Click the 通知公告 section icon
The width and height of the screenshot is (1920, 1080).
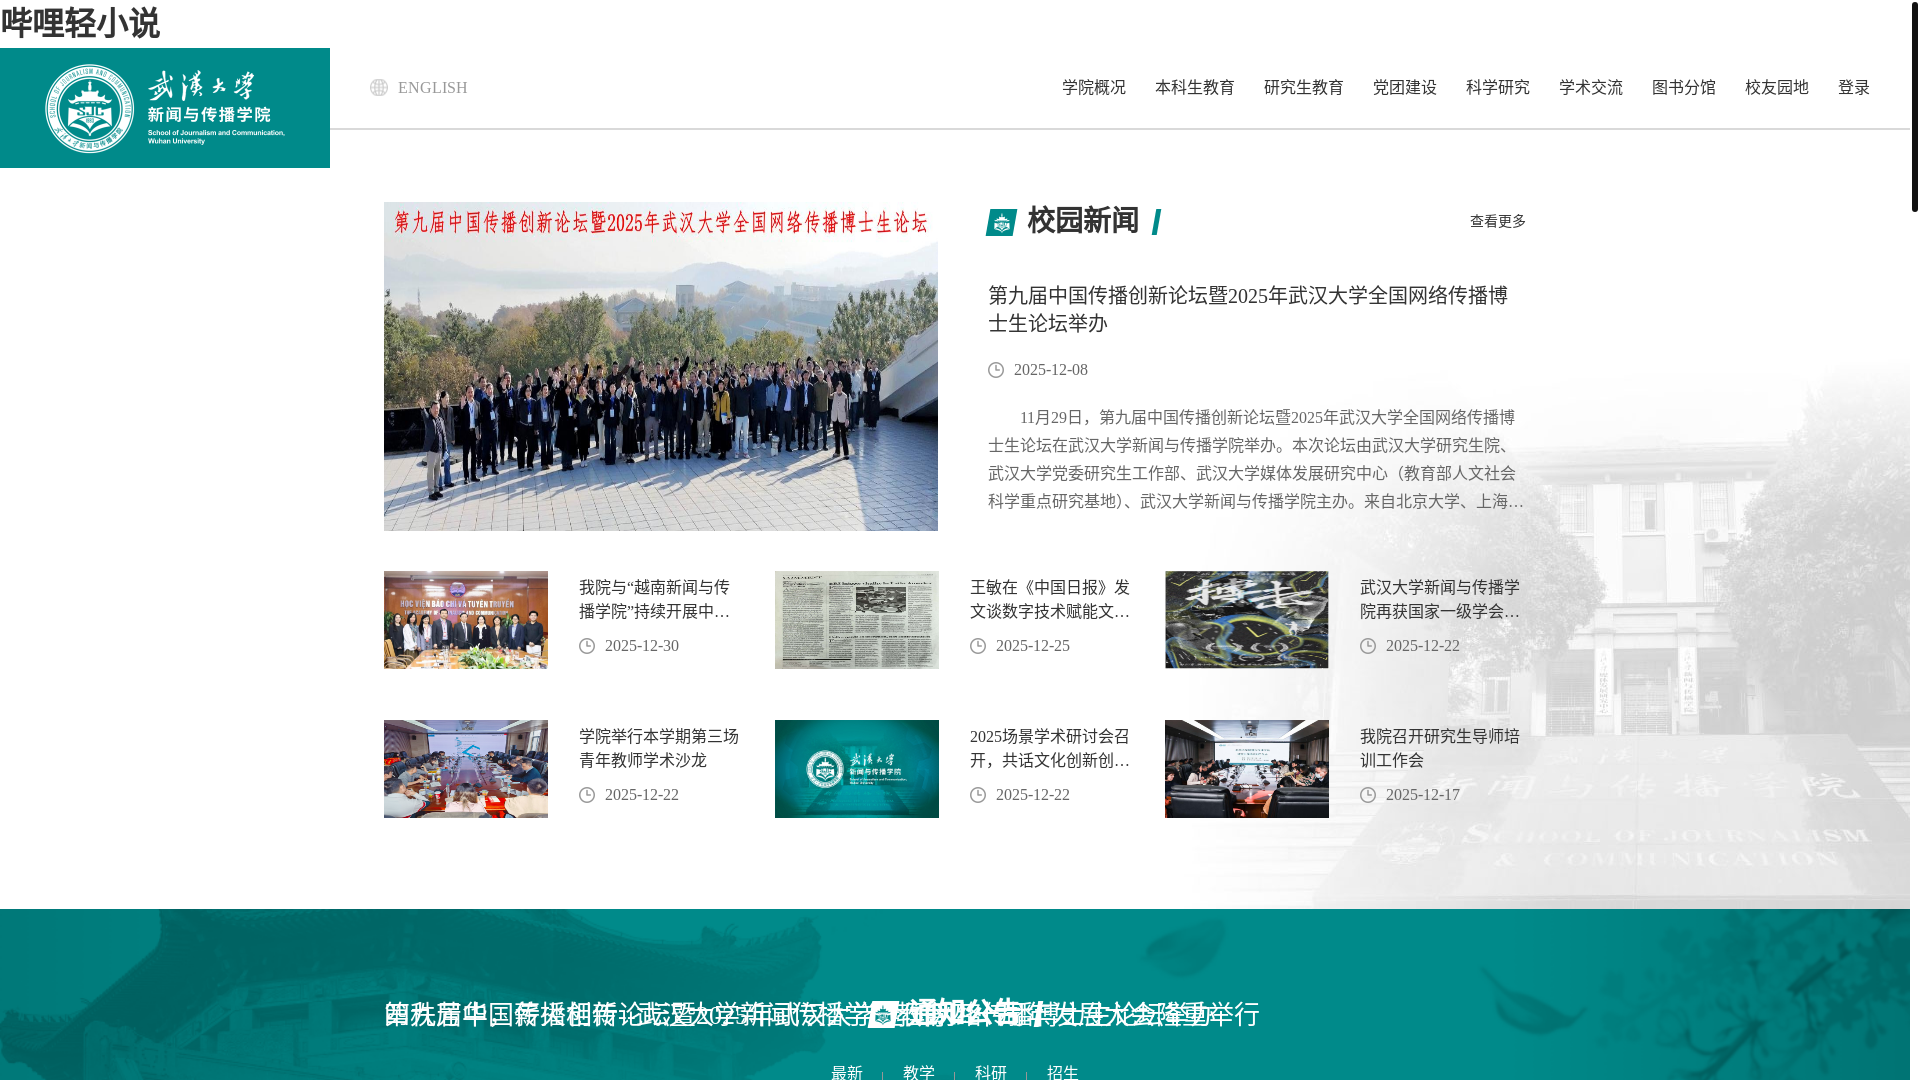(883, 1014)
